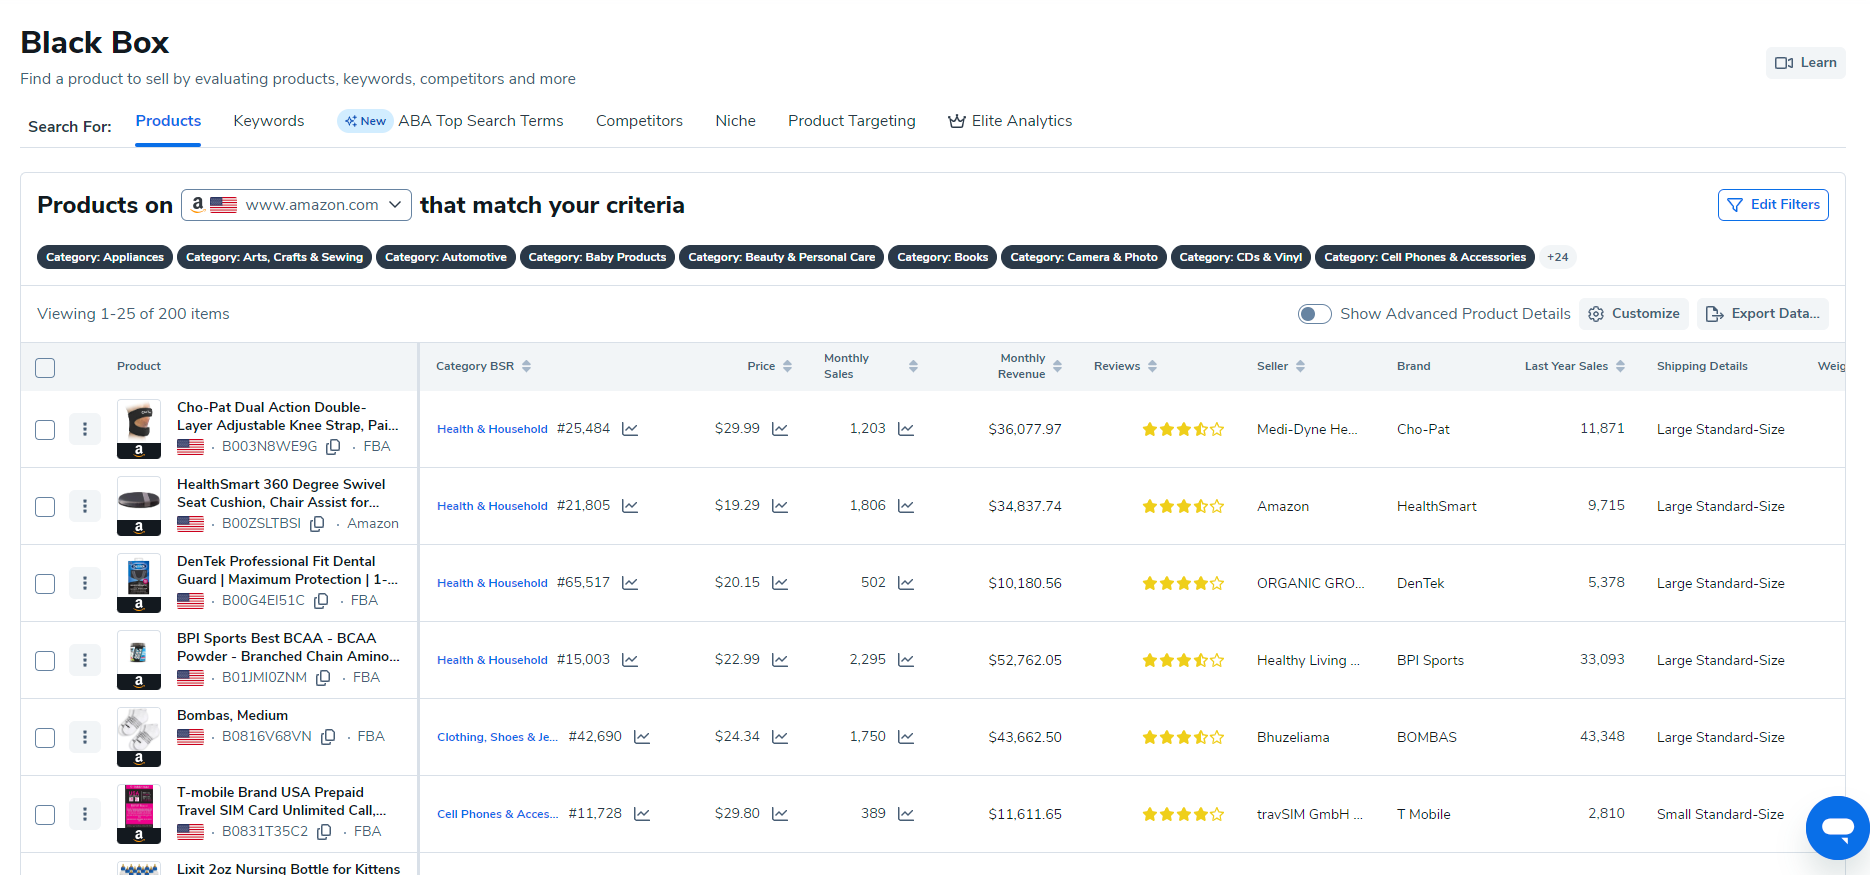Select all products with header checkbox
The height and width of the screenshot is (875, 1870).
pyautogui.click(x=45, y=367)
